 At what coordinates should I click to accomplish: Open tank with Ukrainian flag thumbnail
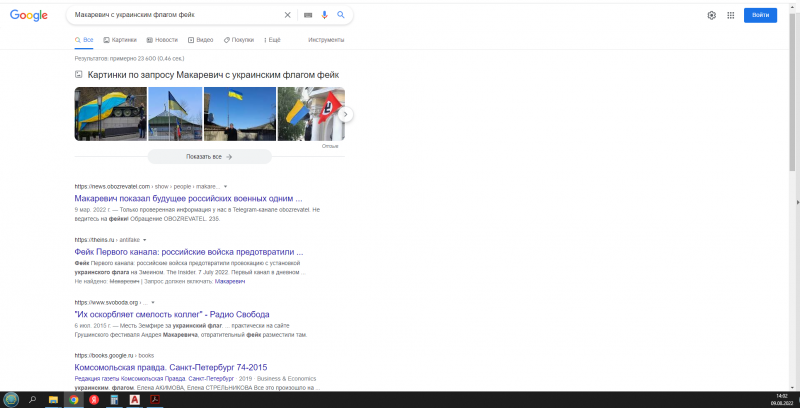[111, 114]
